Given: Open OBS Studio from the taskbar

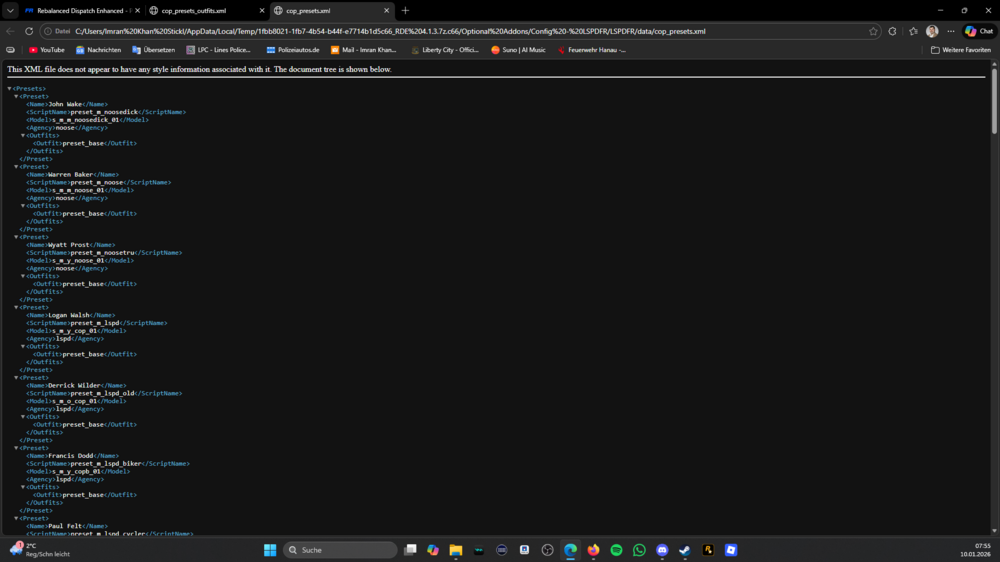Looking at the screenshot, I should point(547,550).
